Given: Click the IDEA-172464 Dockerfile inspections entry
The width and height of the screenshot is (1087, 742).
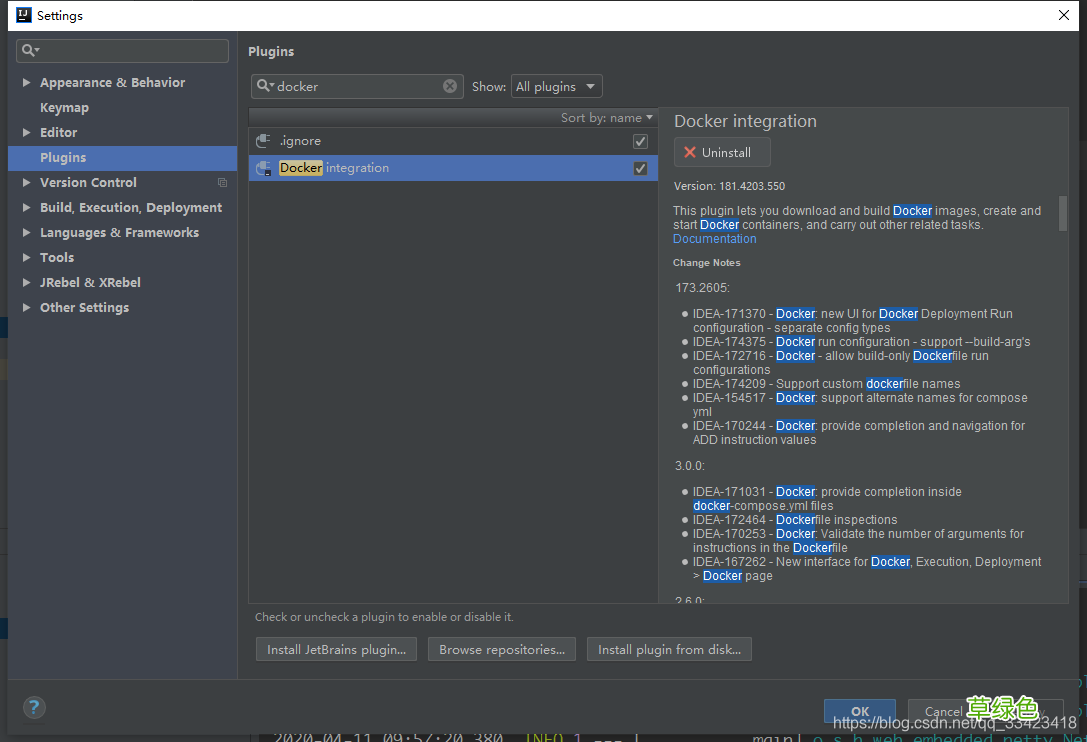Looking at the screenshot, I should click(x=794, y=520).
